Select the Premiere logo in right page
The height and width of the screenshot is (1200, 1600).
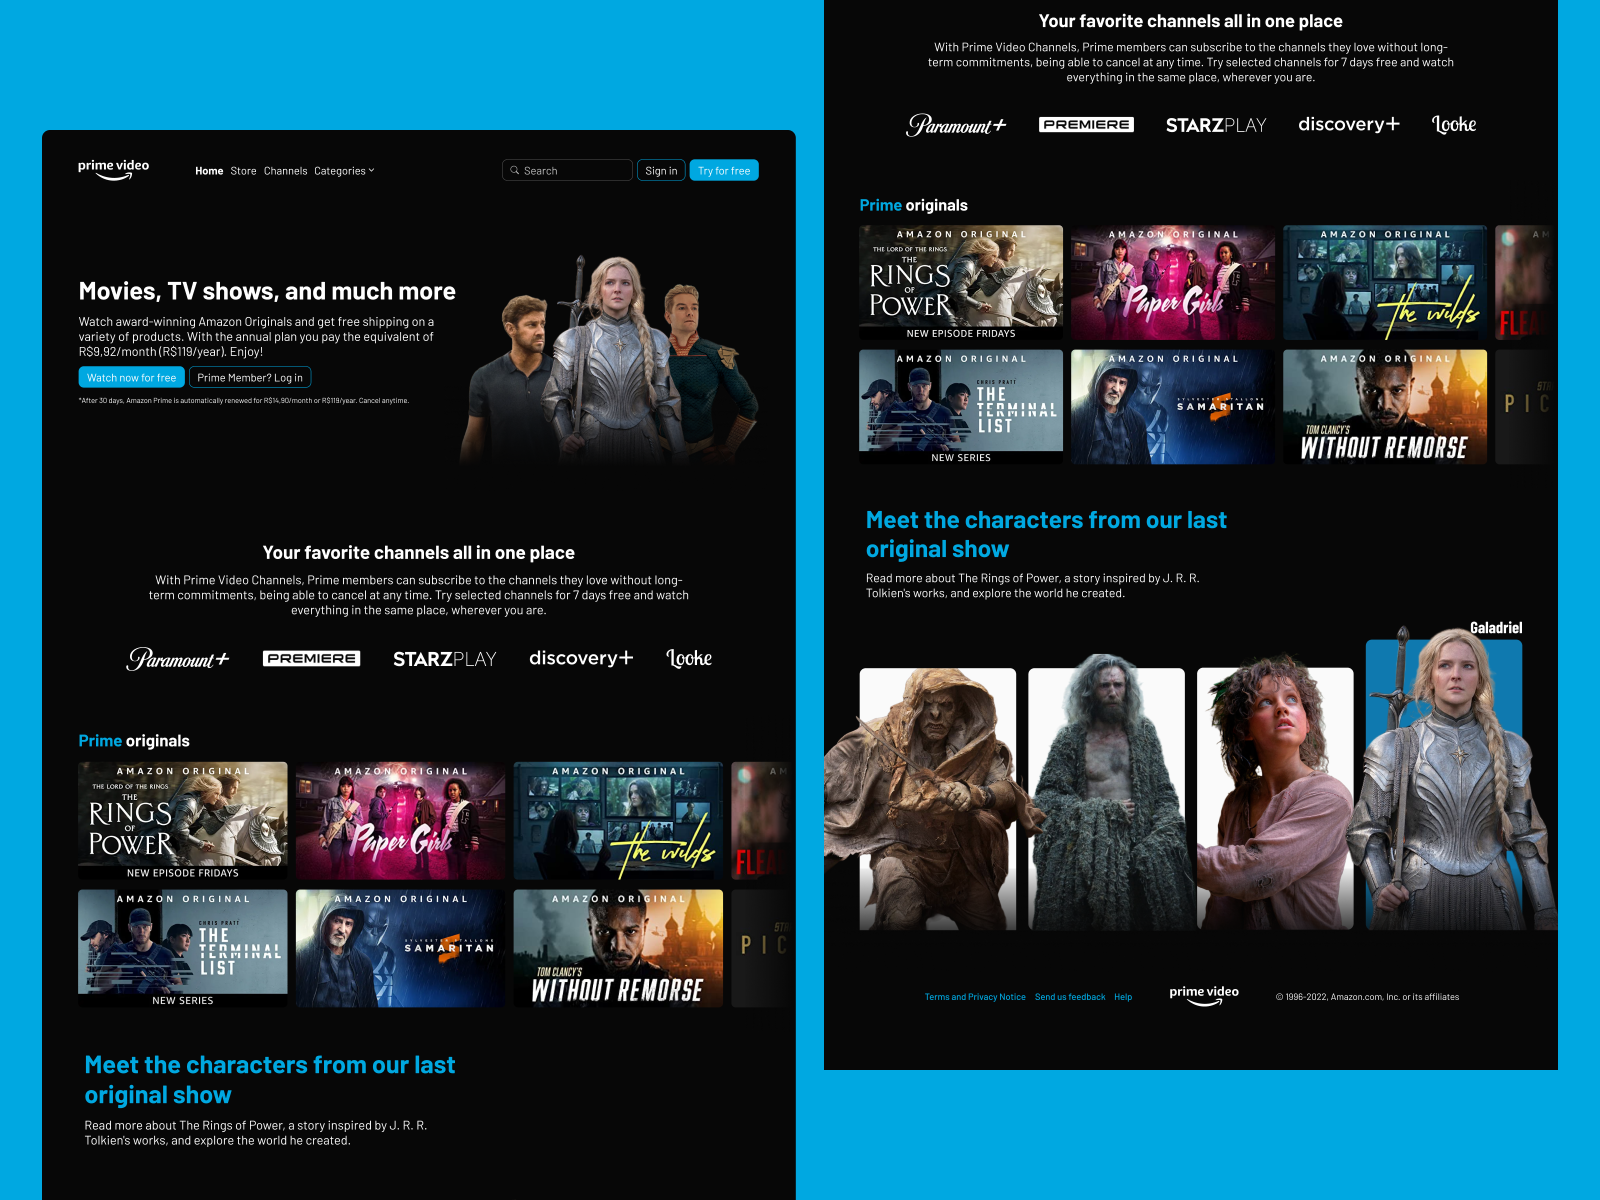(1086, 125)
